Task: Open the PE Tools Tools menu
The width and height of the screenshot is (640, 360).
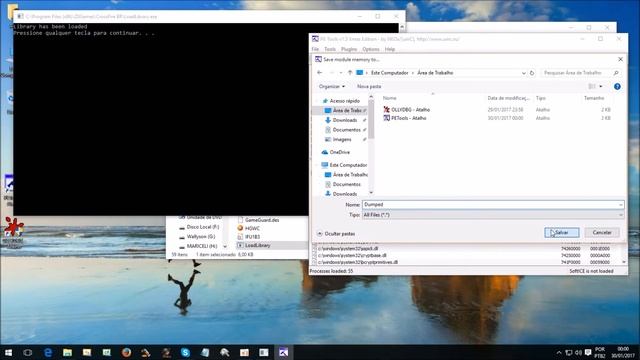Action: pyautogui.click(x=330, y=49)
